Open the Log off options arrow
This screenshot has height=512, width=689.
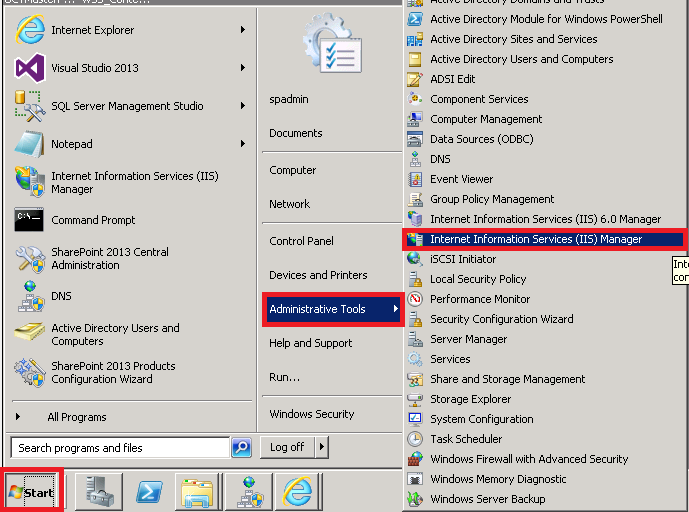[x=322, y=447]
